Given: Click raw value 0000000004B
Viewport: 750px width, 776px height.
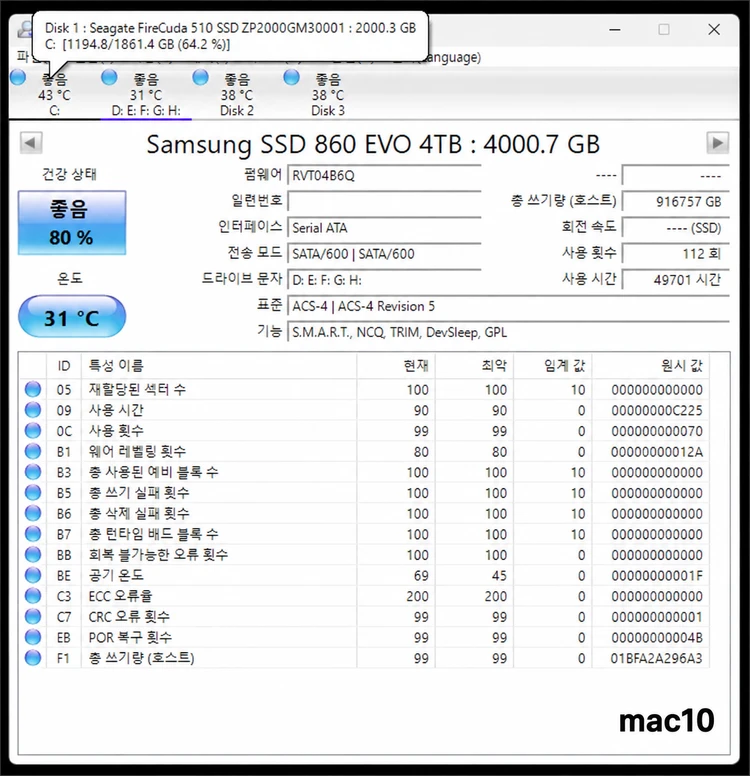Looking at the screenshot, I should point(656,637).
